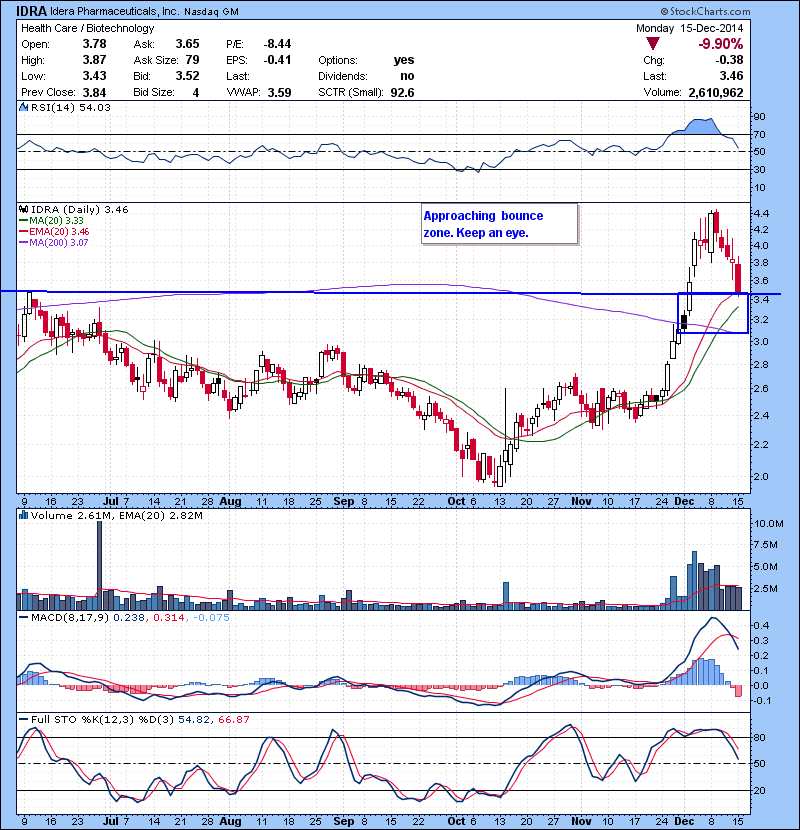This screenshot has width=800, height=830.
Task: Select the Open value 3.78
Action: coord(94,44)
